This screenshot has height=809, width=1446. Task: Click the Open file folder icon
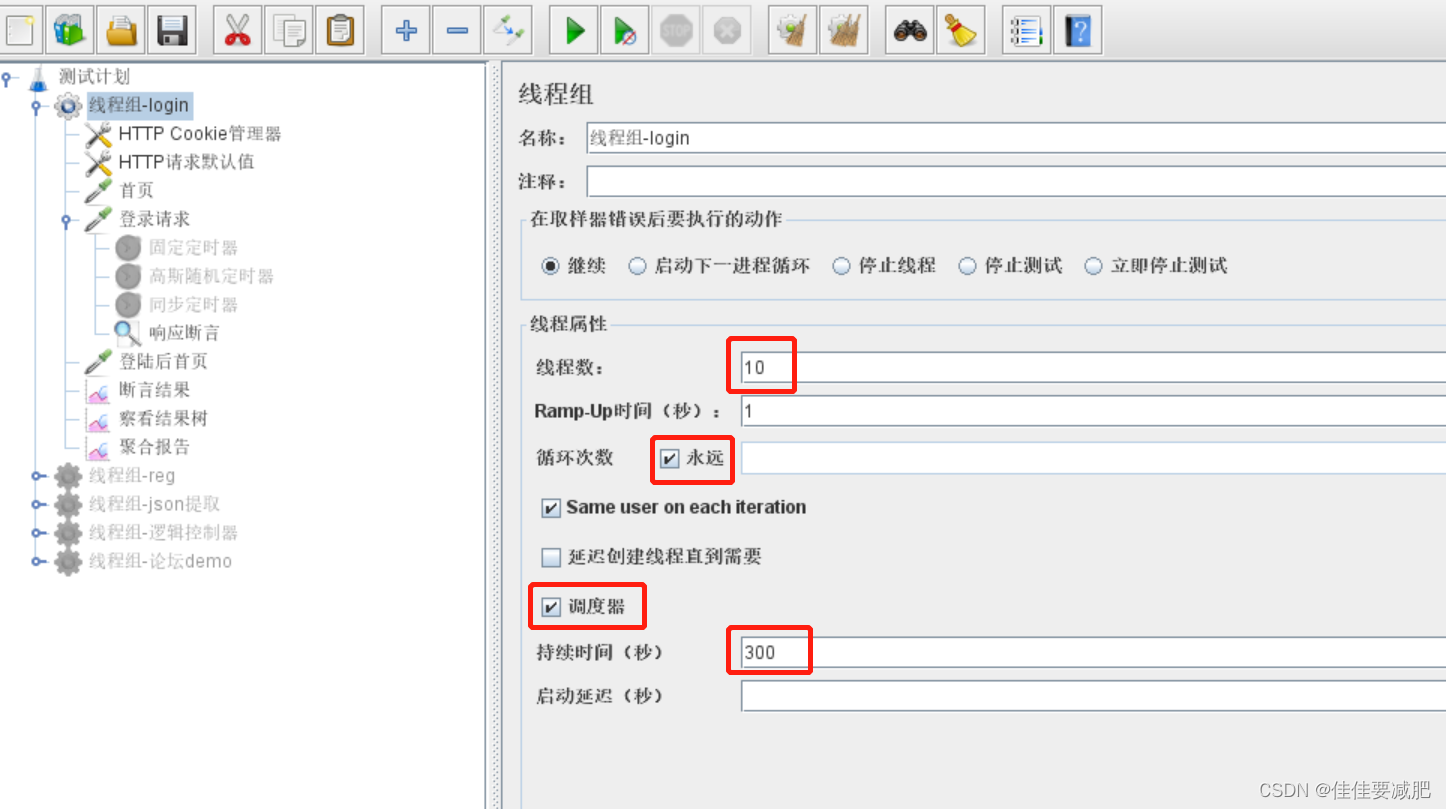tap(121, 30)
